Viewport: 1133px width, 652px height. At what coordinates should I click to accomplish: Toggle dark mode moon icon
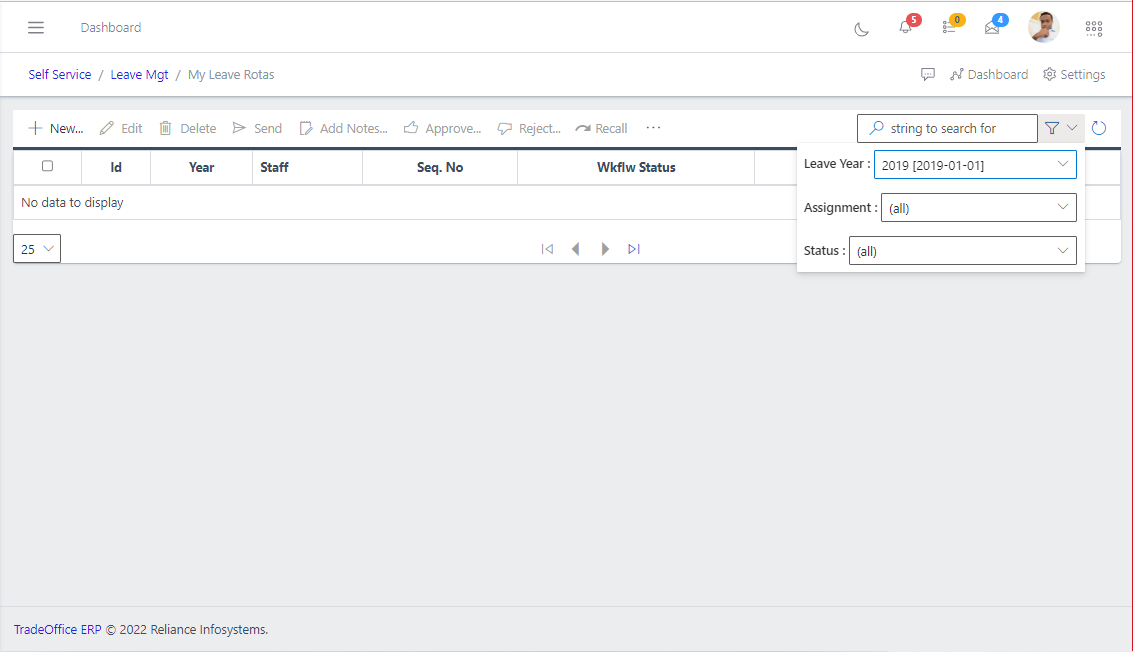point(861,29)
